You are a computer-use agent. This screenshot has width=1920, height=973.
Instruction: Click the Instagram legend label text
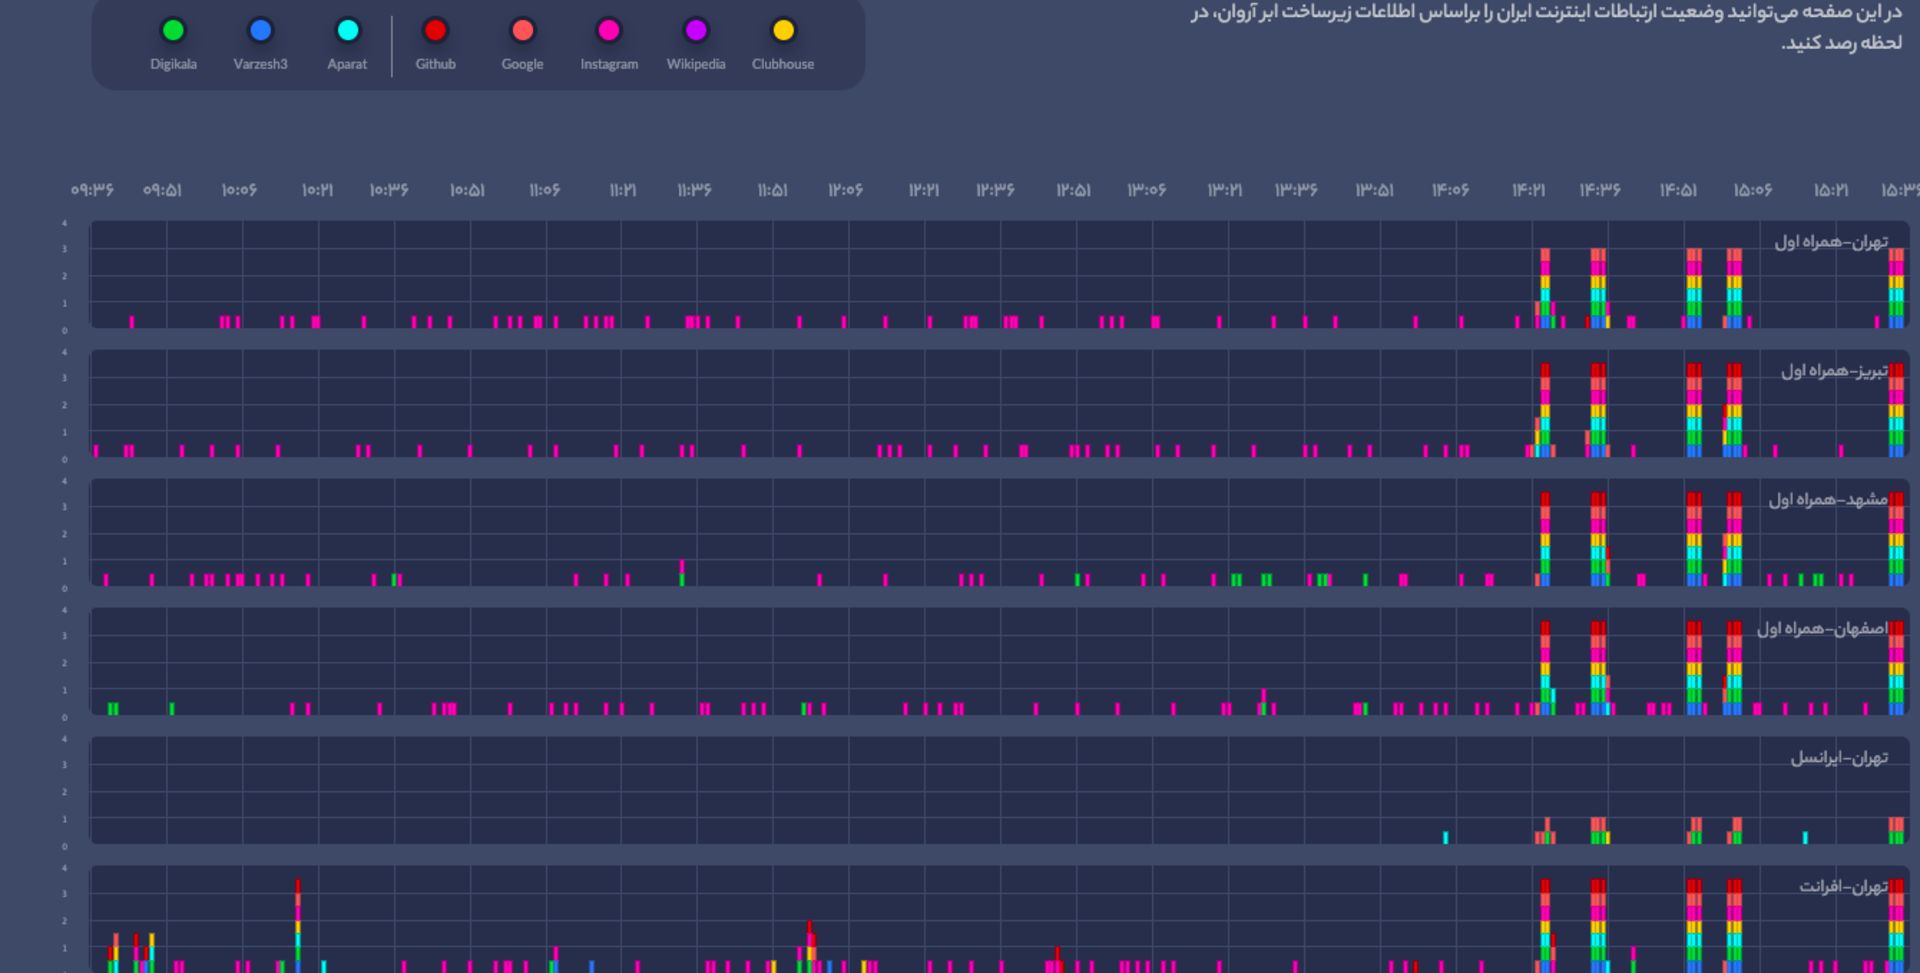coord(609,64)
